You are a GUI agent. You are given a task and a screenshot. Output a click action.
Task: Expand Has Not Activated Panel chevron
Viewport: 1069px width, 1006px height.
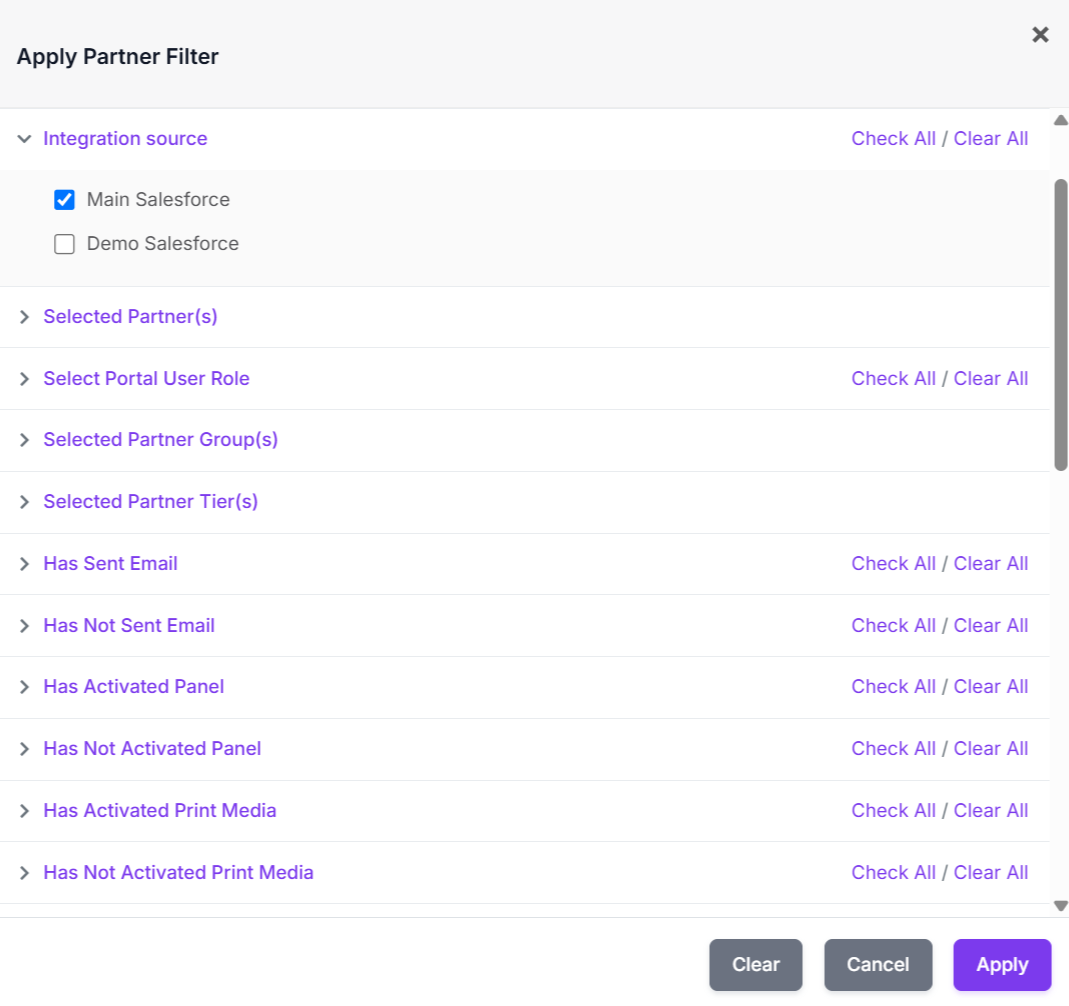pyautogui.click(x=25, y=749)
